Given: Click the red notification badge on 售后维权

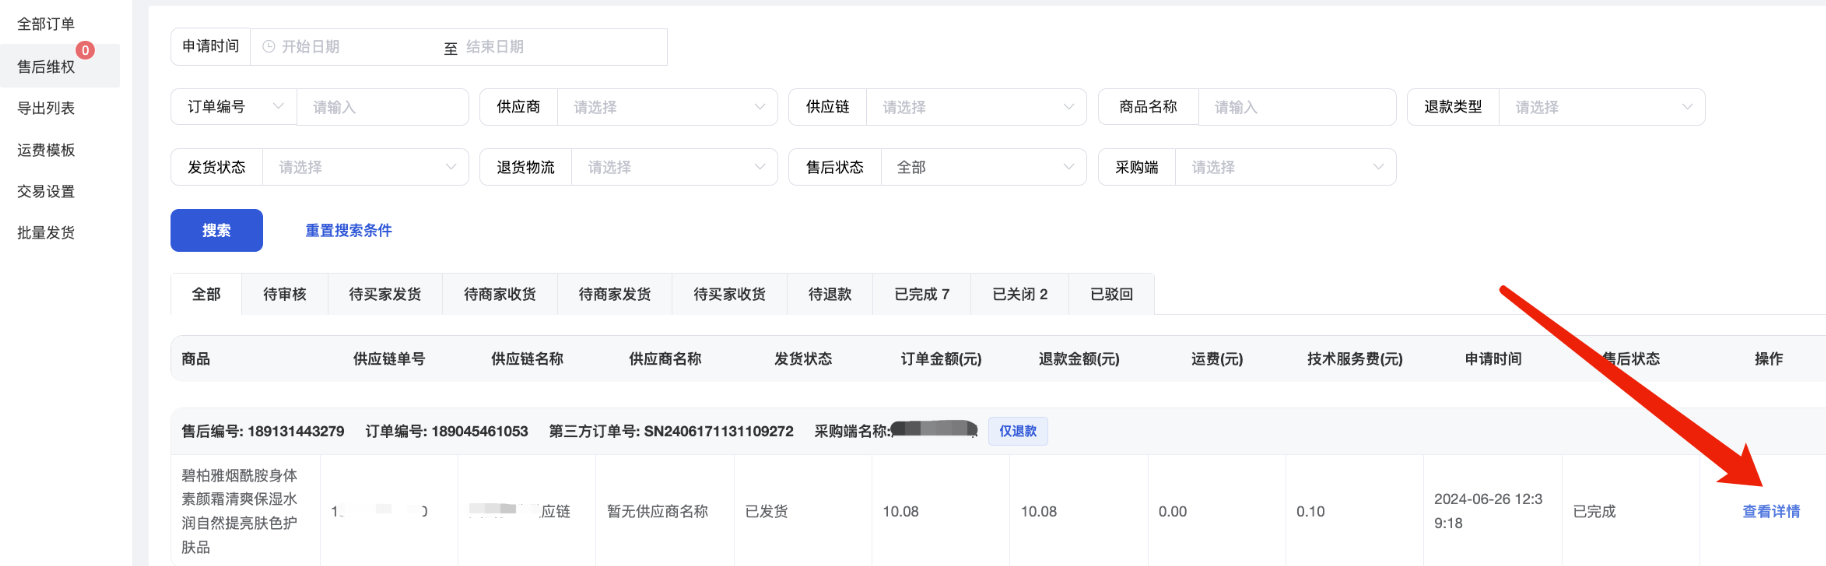Looking at the screenshot, I should 85,50.
